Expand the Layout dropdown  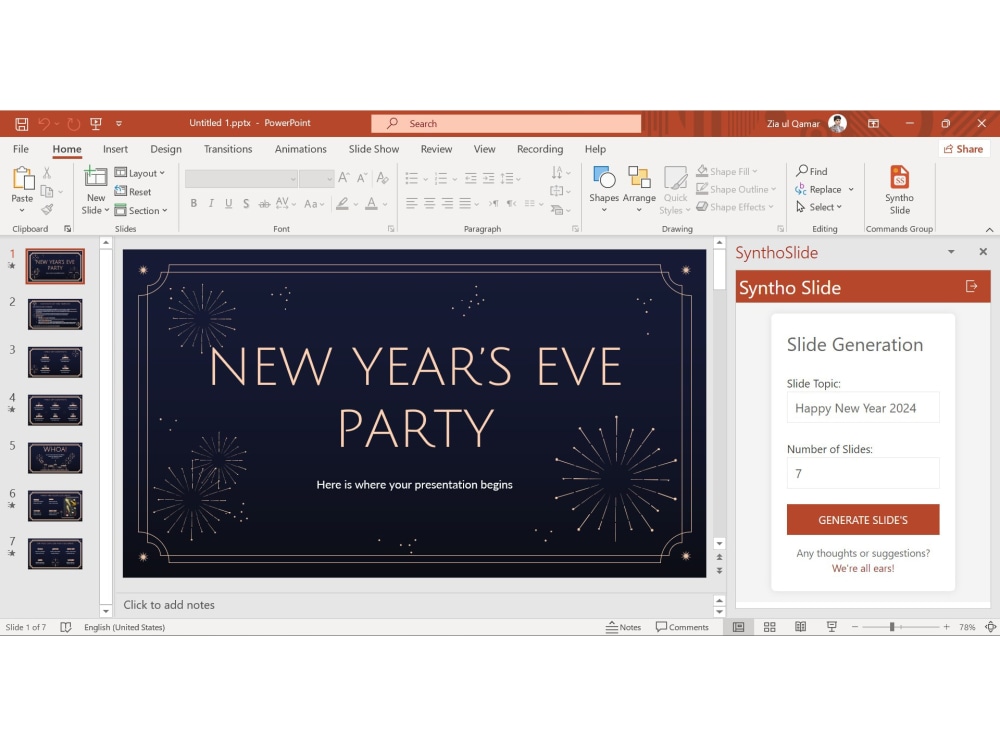click(x=140, y=173)
